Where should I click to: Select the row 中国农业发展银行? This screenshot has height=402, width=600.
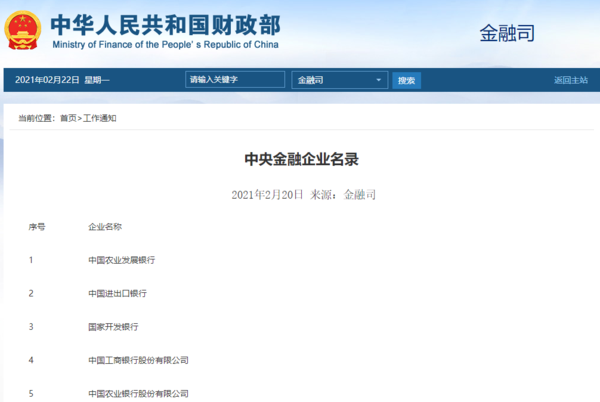pos(122,260)
